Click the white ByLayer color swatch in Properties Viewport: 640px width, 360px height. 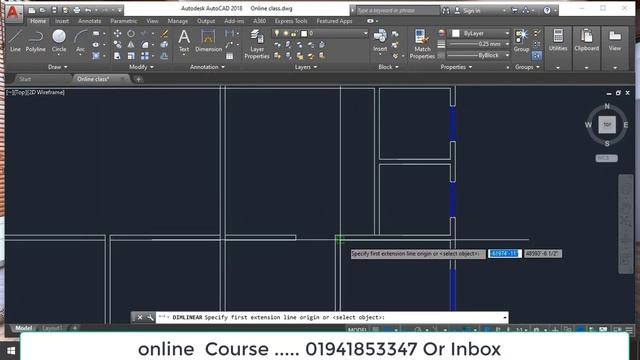(x=456, y=33)
